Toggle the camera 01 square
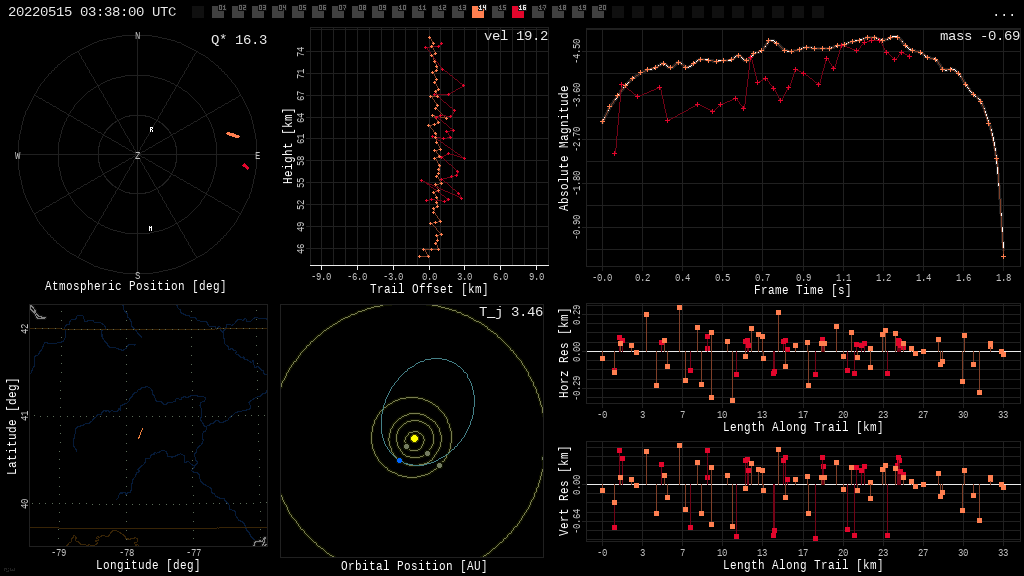 click(218, 12)
